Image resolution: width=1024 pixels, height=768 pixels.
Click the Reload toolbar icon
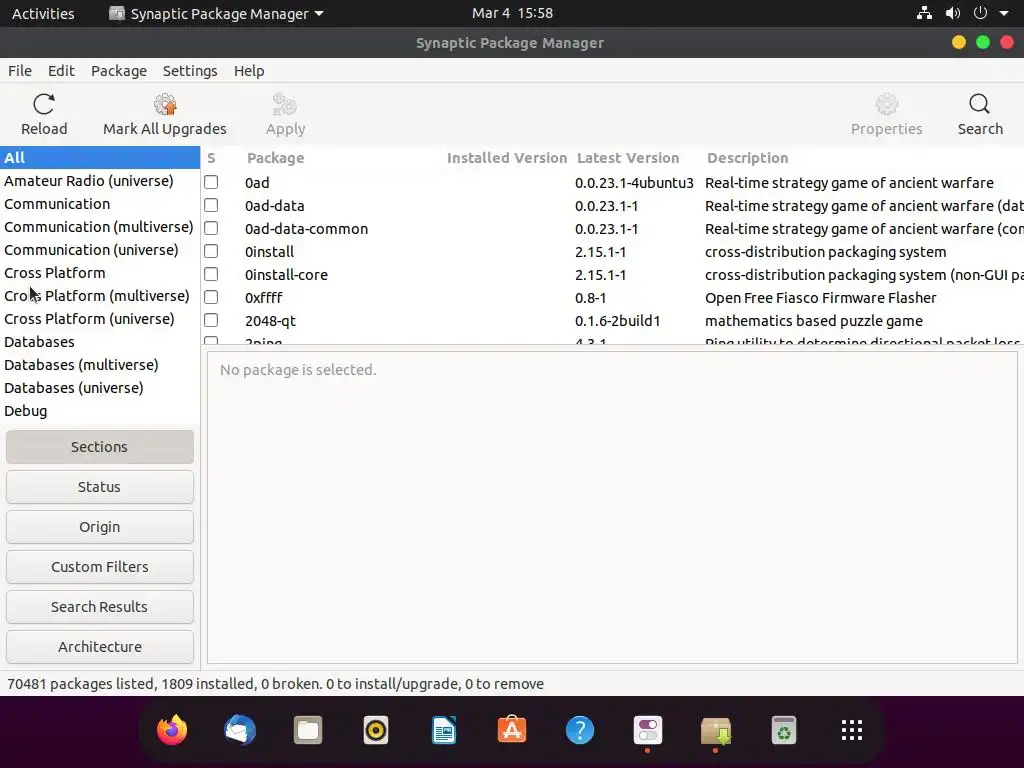44,104
